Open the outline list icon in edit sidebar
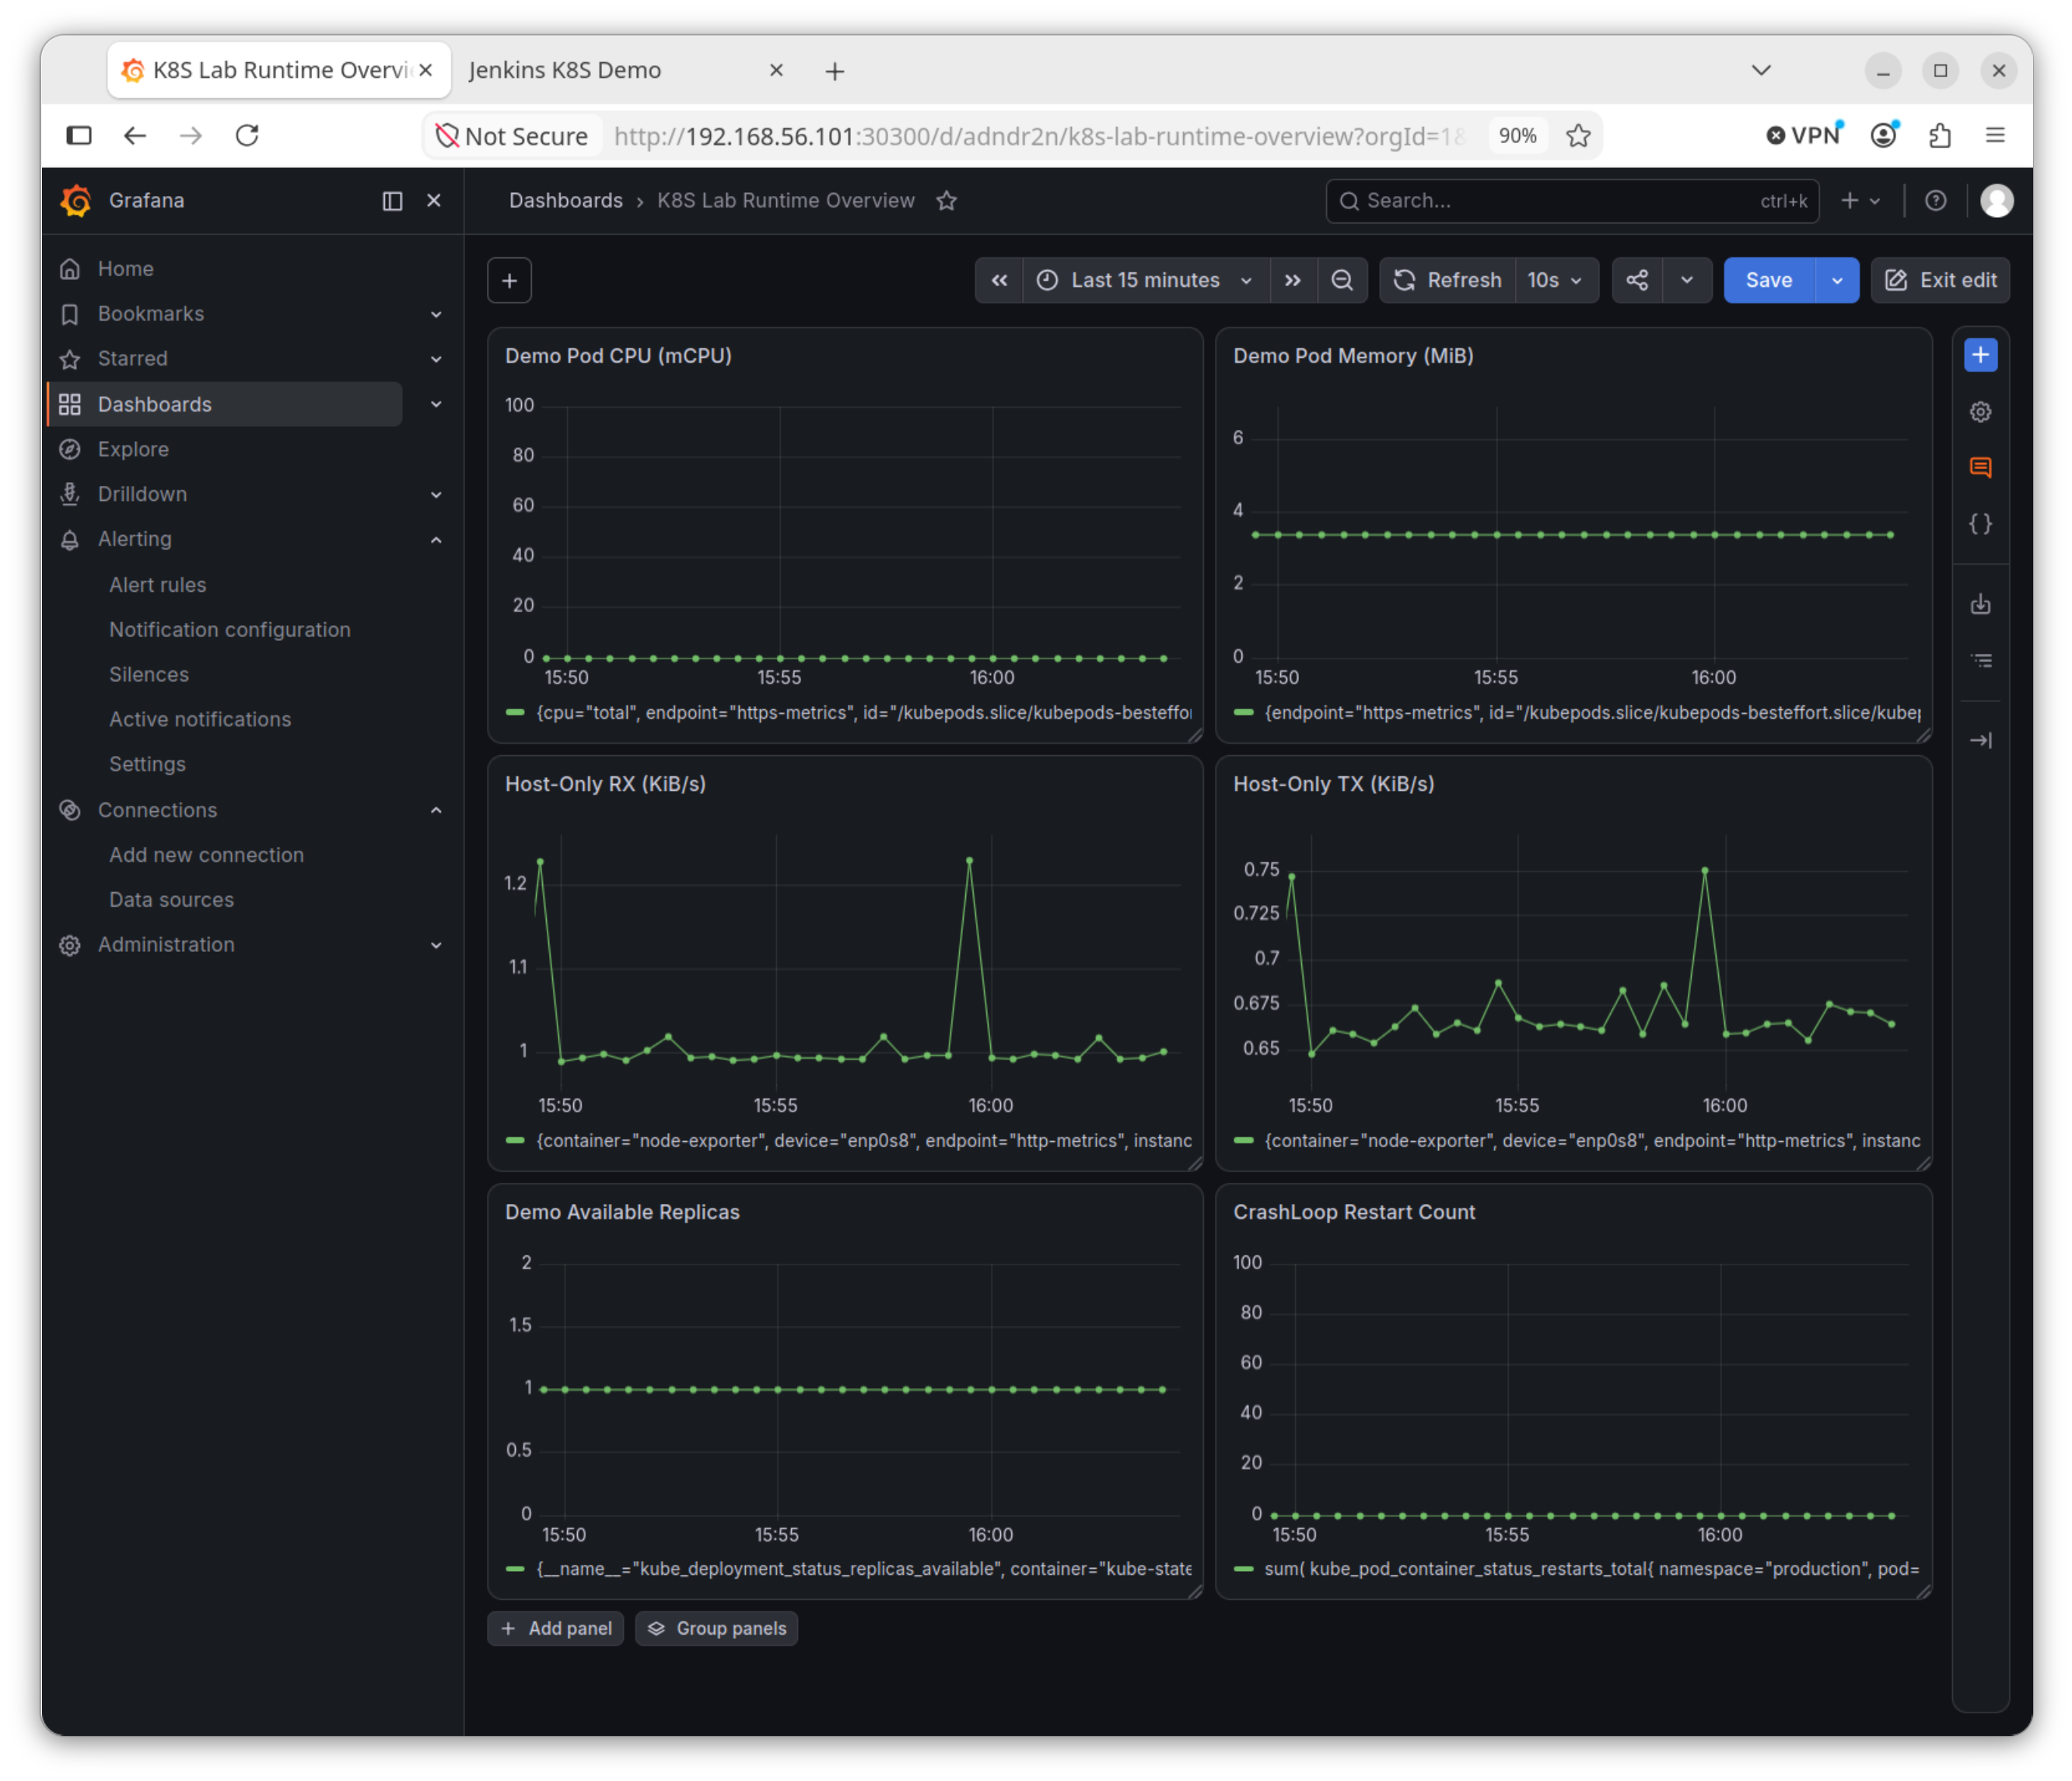This screenshot has width=2072, height=1781. tap(1980, 661)
